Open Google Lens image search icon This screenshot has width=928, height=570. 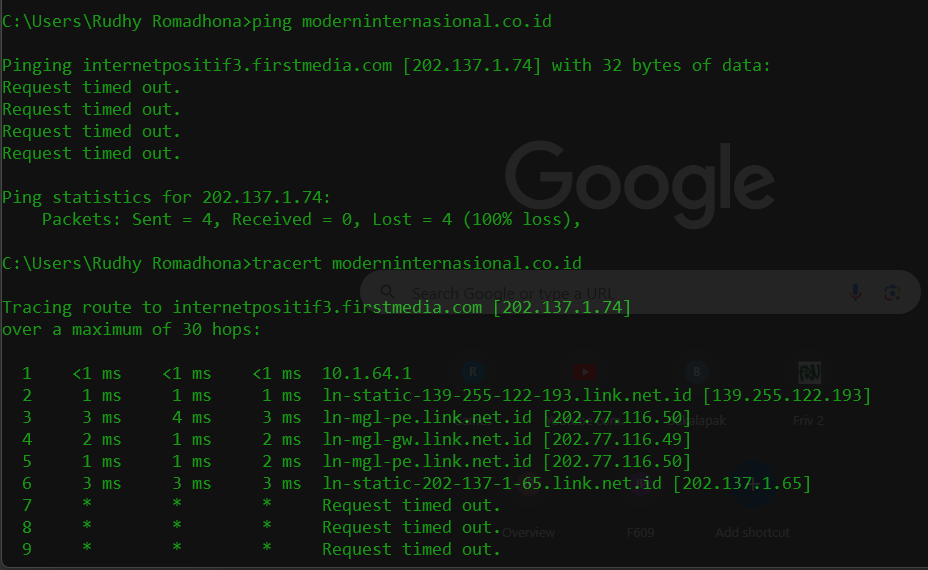(x=892, y=292)
